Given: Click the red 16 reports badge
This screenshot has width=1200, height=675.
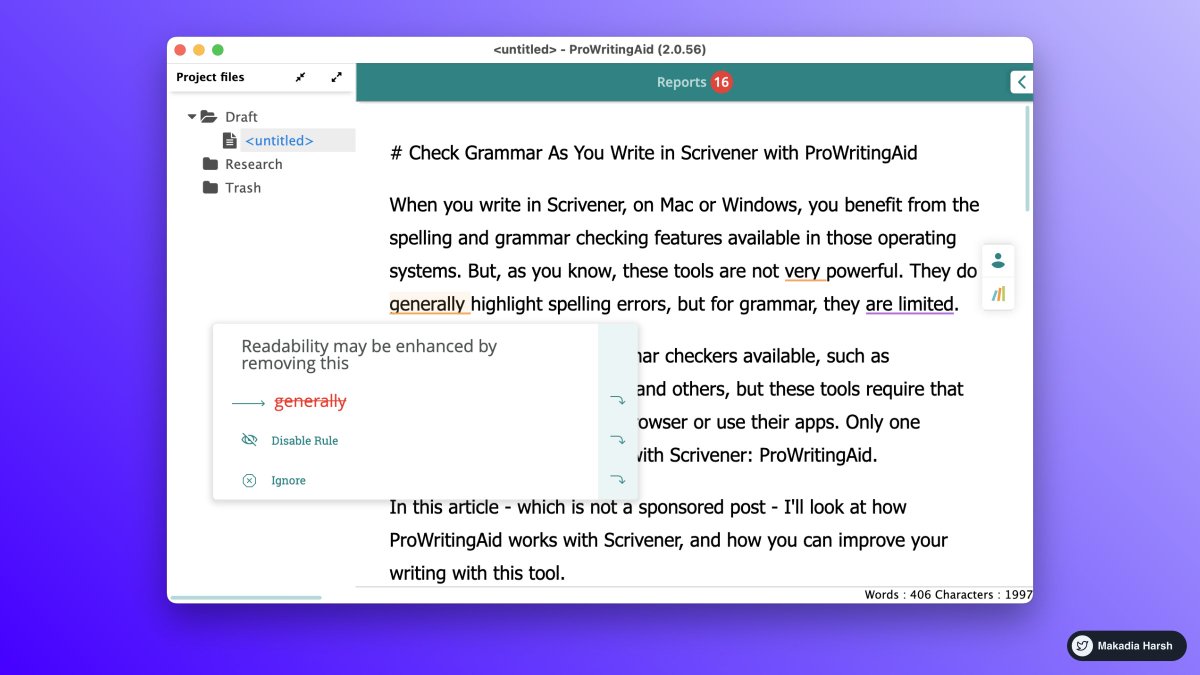Looking at the screenshot, I should tap(722, 82).
